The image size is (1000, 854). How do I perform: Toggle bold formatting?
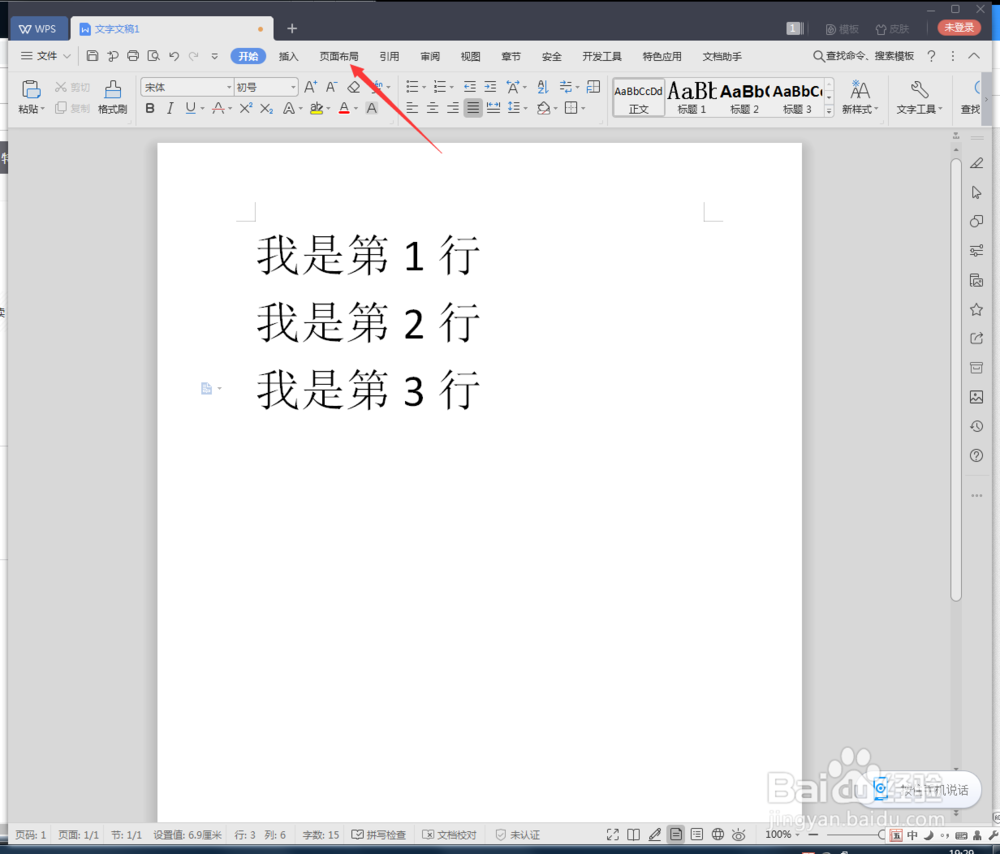click(x=150, y=108)
